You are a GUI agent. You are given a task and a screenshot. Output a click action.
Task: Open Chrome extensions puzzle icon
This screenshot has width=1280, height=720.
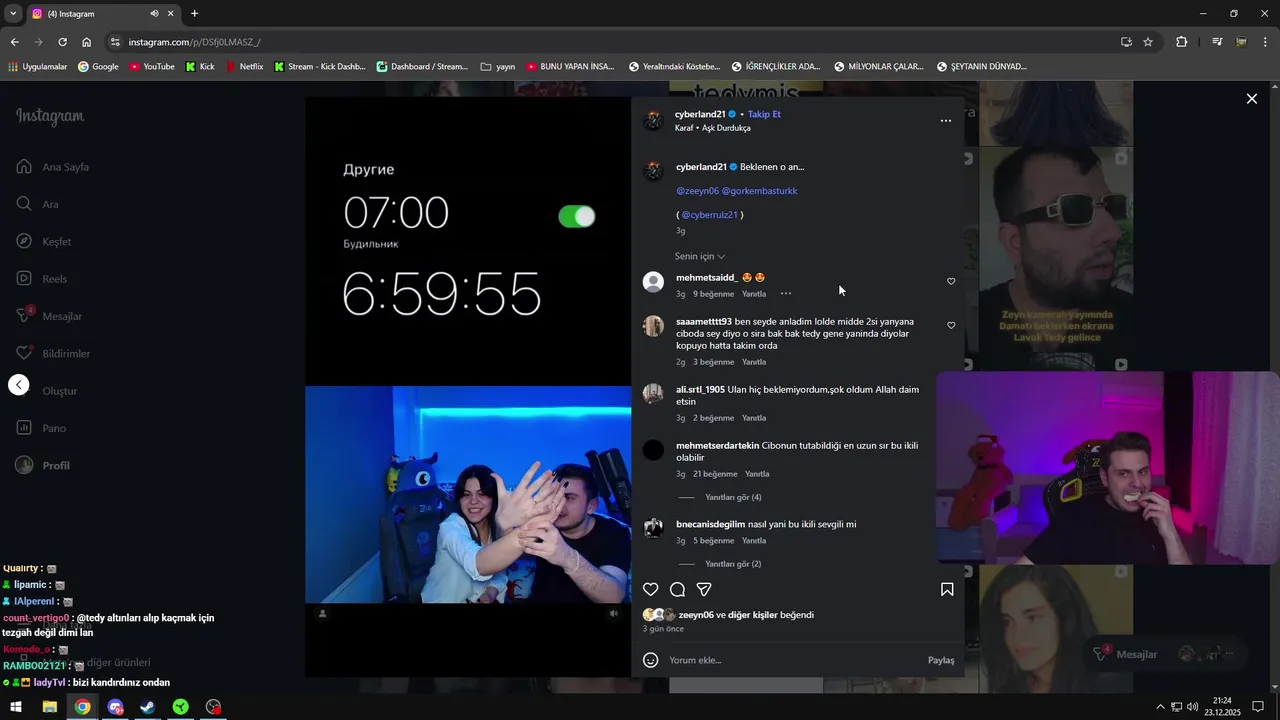1182,42
